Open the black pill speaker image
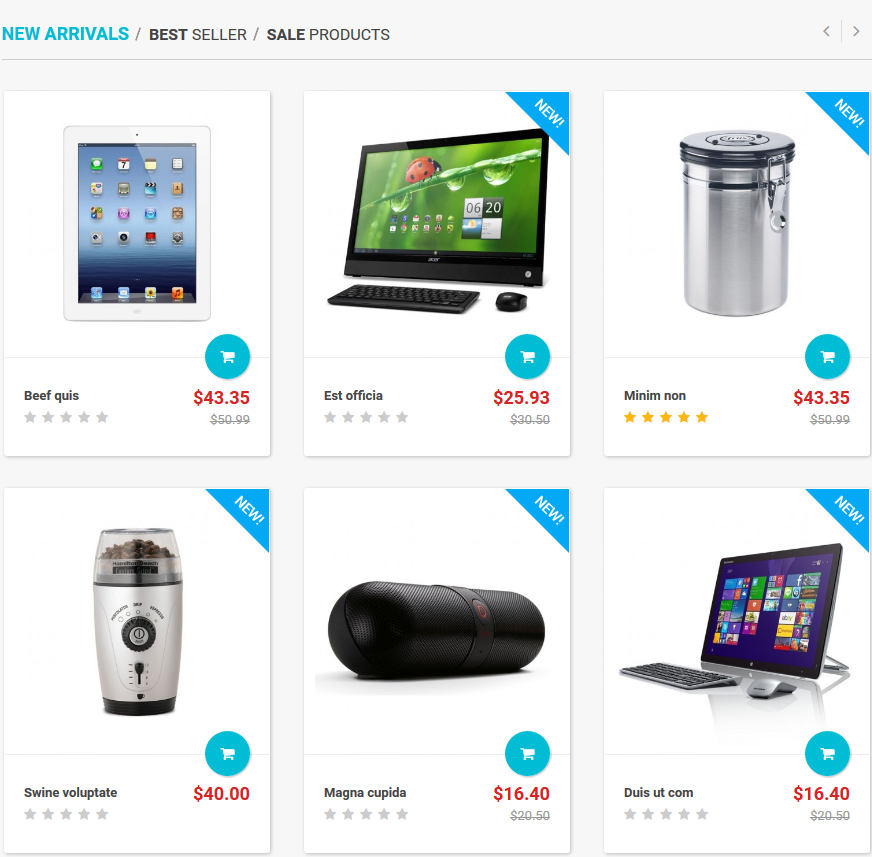This screenshot has width=872, height=857. 437,630
